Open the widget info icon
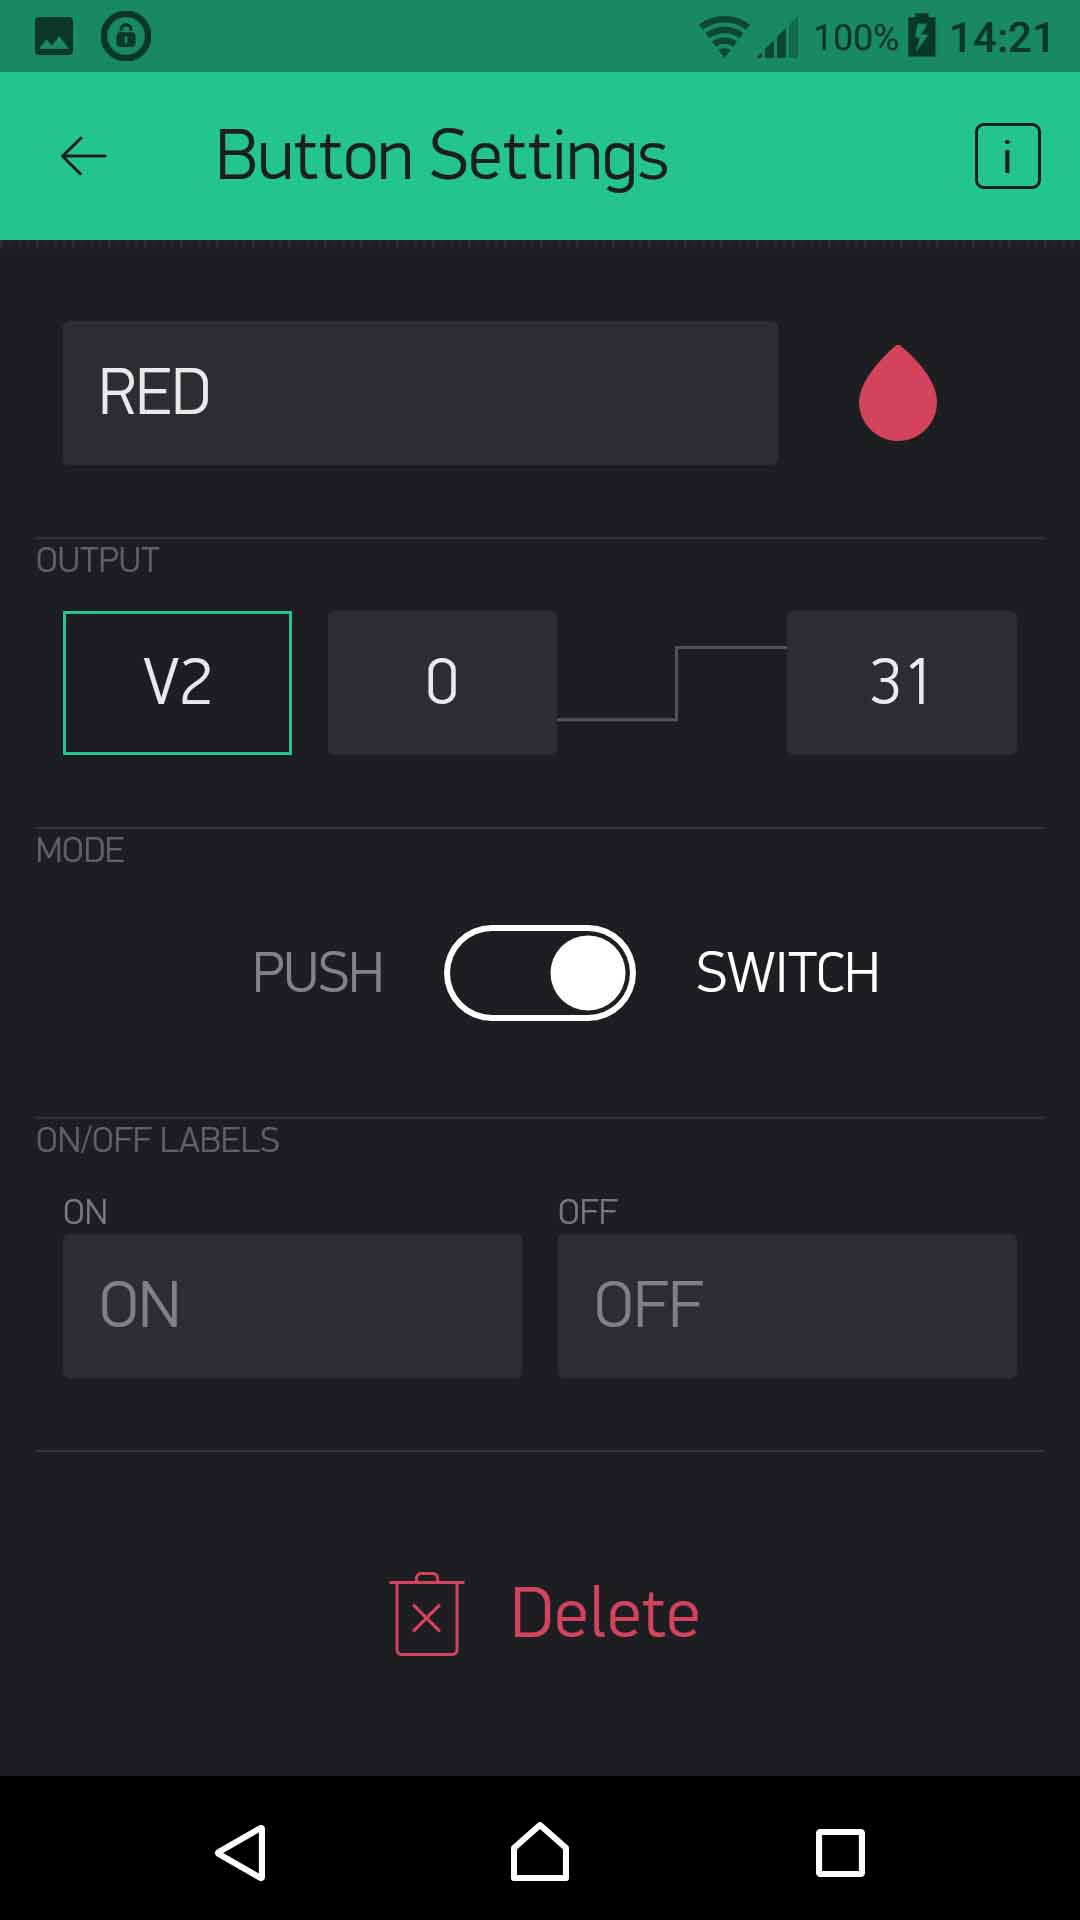The image size is (1080, 1920). point(1007,156)
